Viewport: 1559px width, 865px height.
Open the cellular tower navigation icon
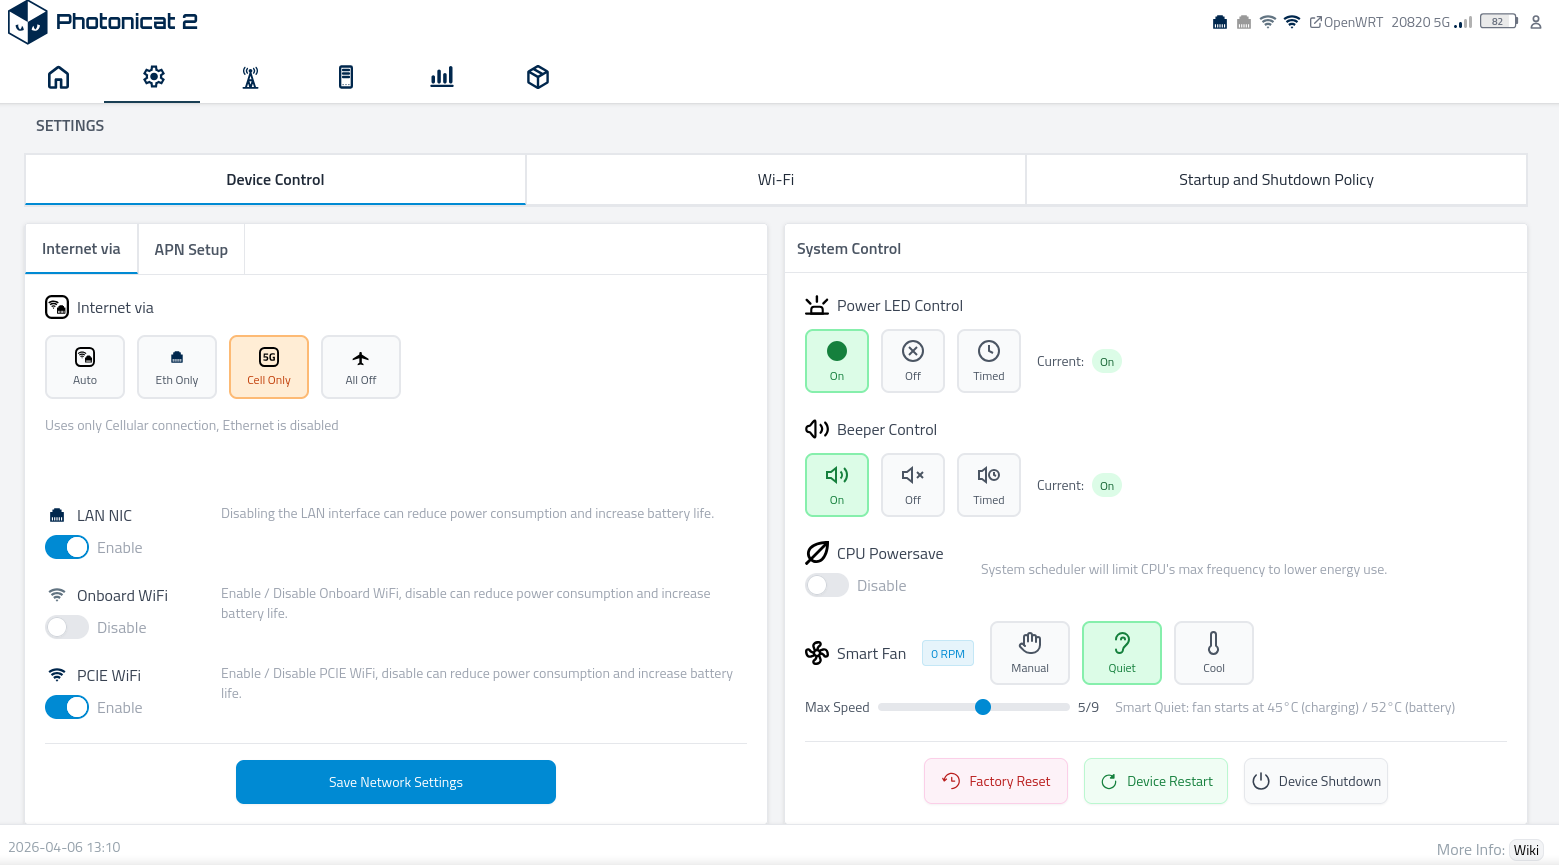pyautogui.click(x=250, y=77)
